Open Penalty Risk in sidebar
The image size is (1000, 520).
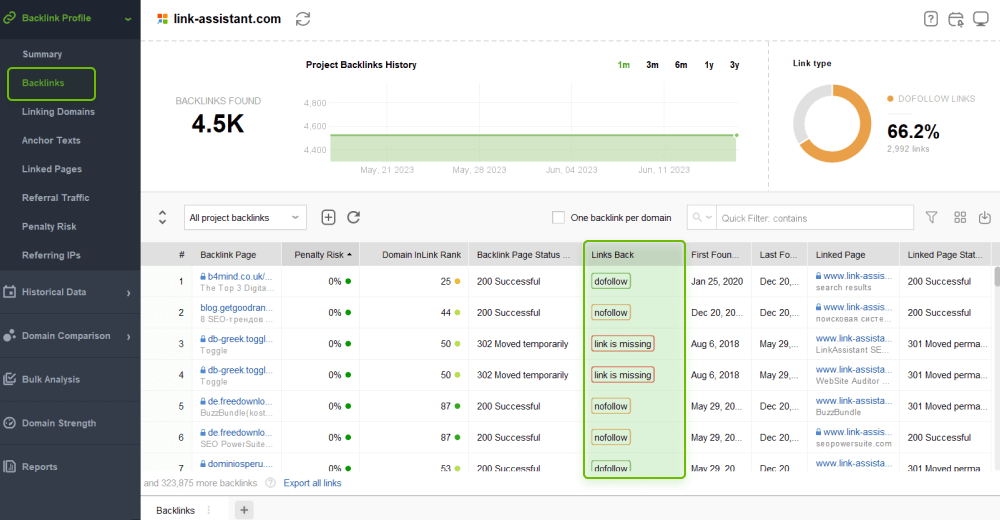coord(49,227)
